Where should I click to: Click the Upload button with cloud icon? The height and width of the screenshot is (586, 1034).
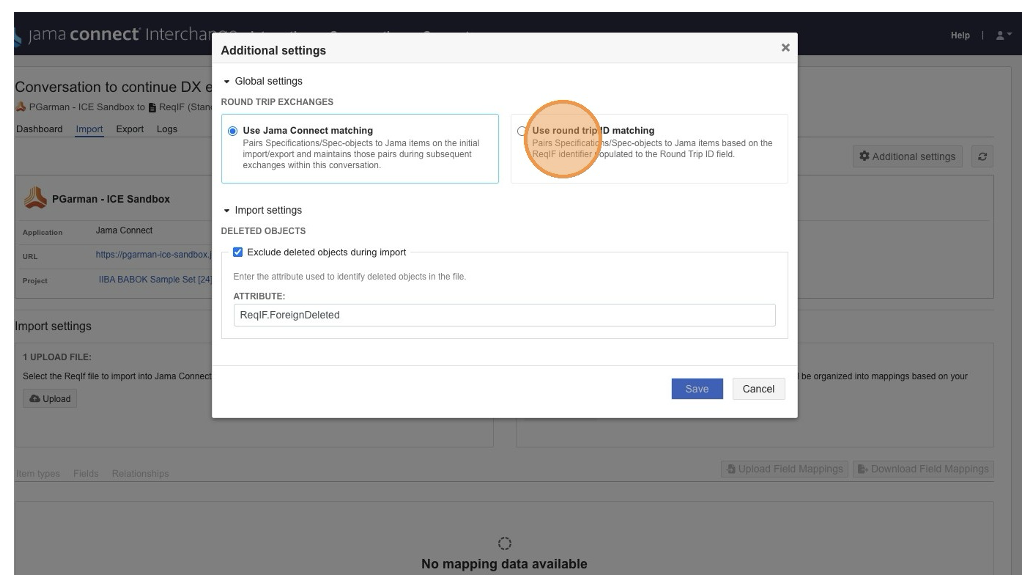tap(50, 399)
